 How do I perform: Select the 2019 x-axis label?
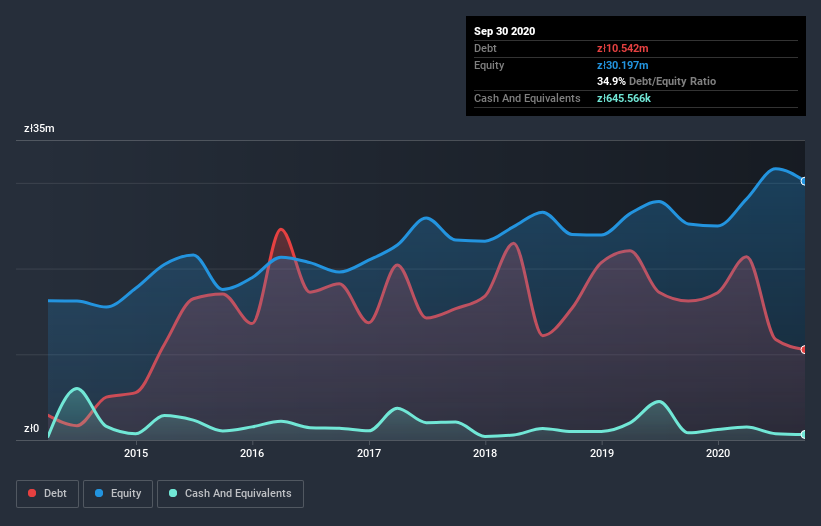pos(602,453)
